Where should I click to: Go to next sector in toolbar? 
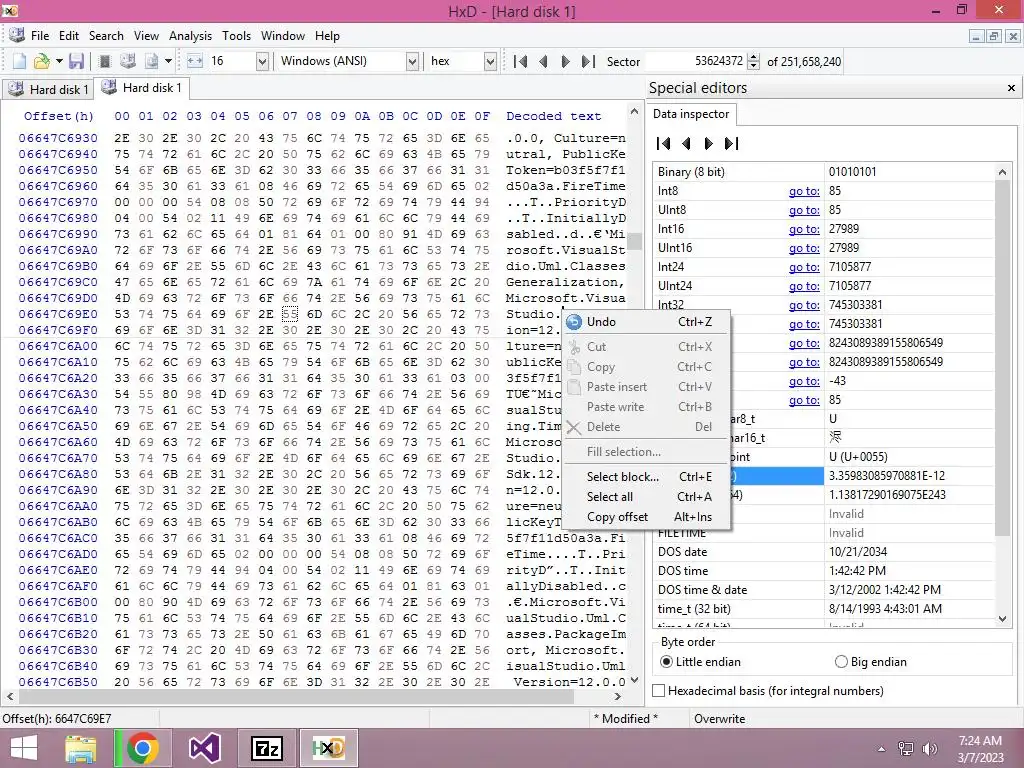(x=566, y=61)
